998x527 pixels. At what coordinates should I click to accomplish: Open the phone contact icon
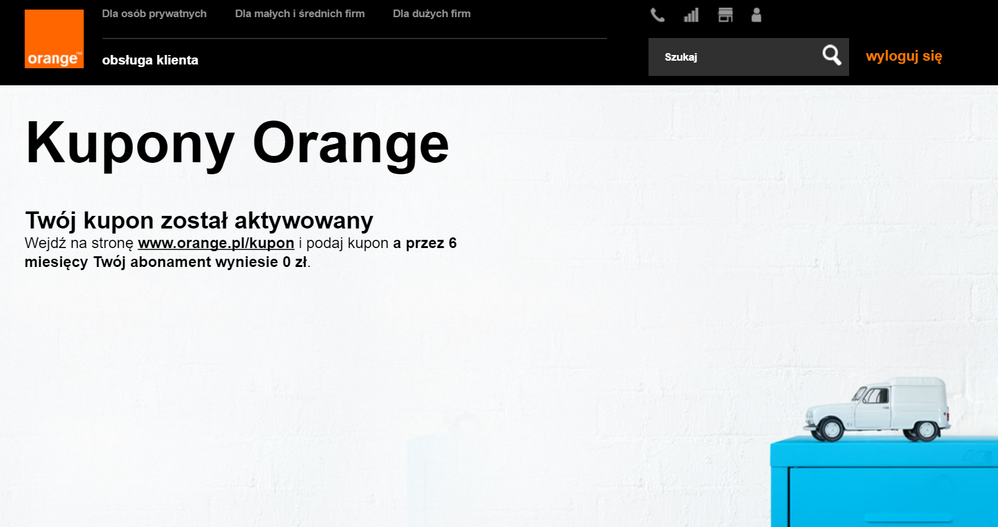pyautogui.click(x=657, y=15)
